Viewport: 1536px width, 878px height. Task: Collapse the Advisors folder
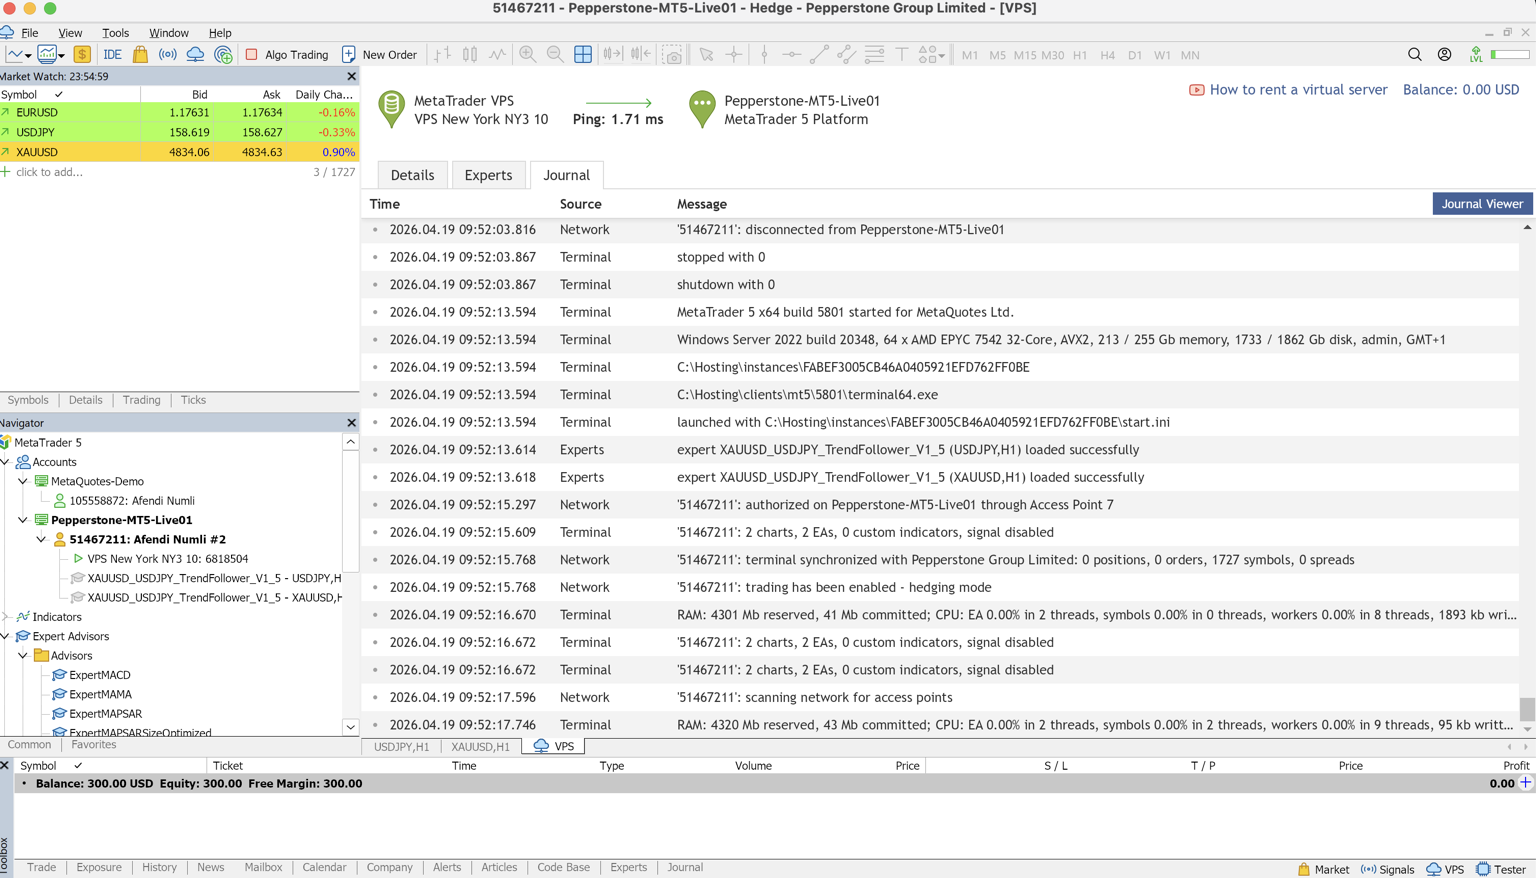click(x=23, y=656)
